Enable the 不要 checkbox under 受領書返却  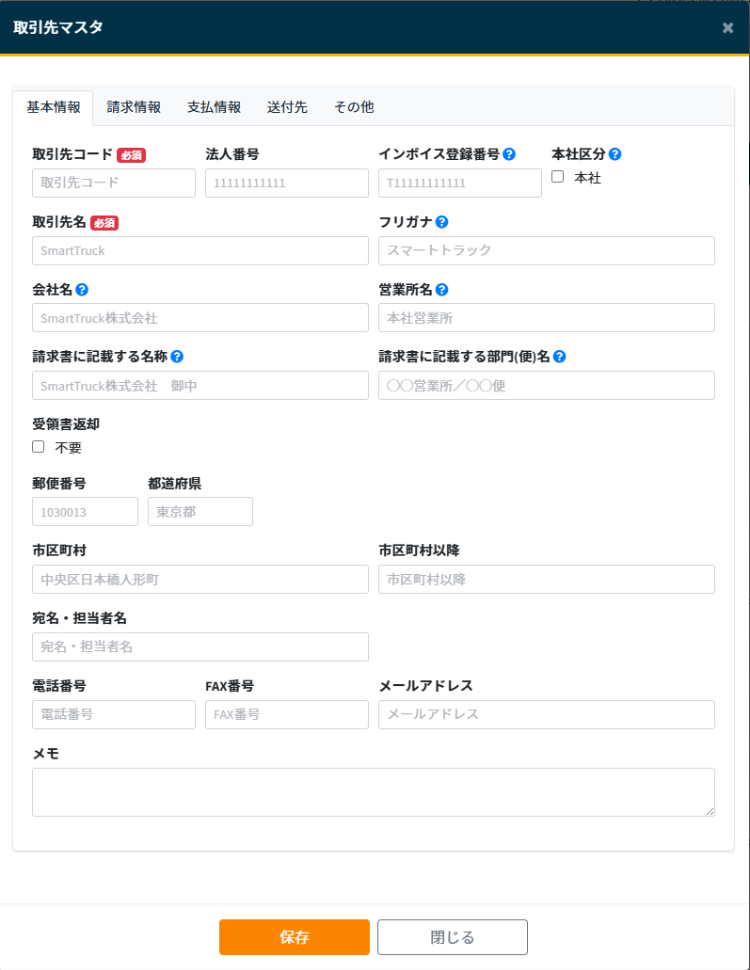(x=38, y=447)
